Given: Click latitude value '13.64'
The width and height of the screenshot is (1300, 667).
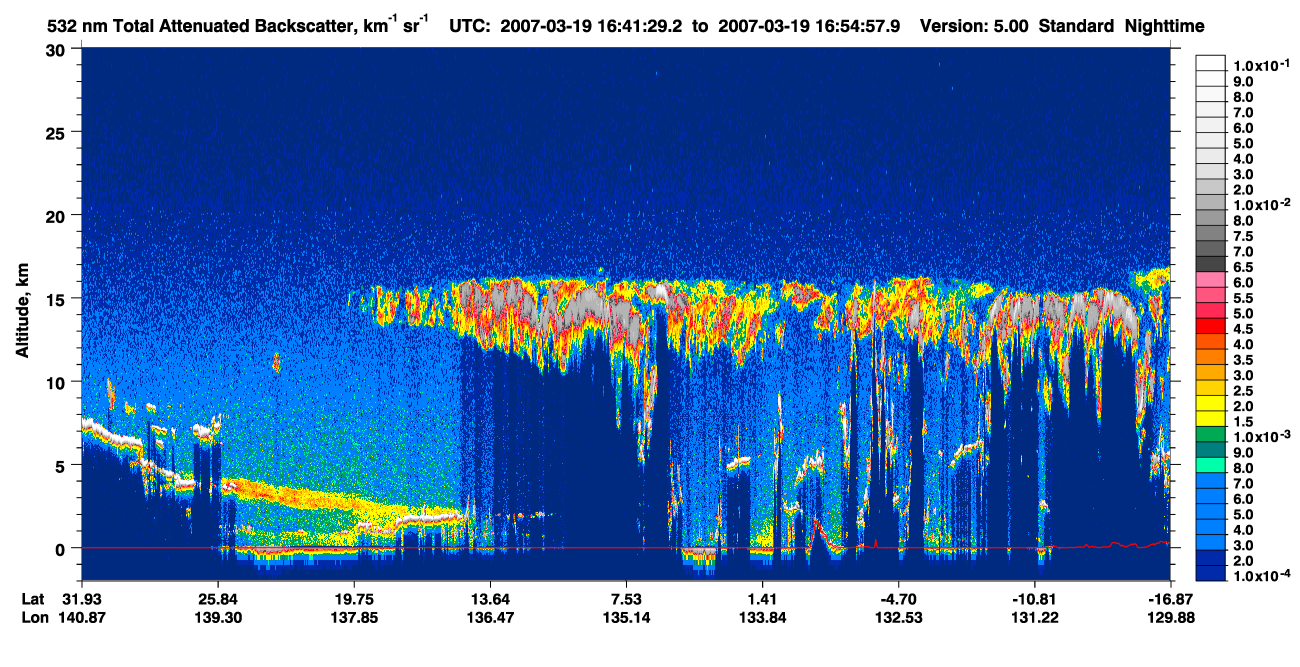Looking at the screenshot, I should tap(489, 599).
